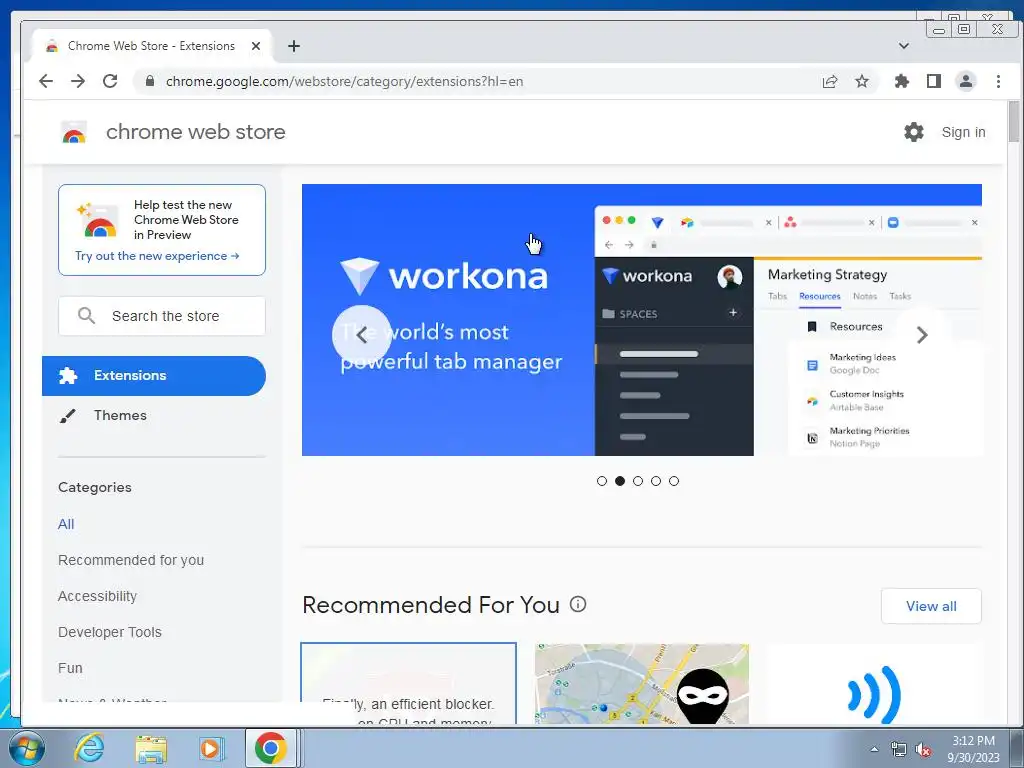Open Windows Media Player from taskbar
The width and height of the screenshot is (1024, 768).
[211, 748]
